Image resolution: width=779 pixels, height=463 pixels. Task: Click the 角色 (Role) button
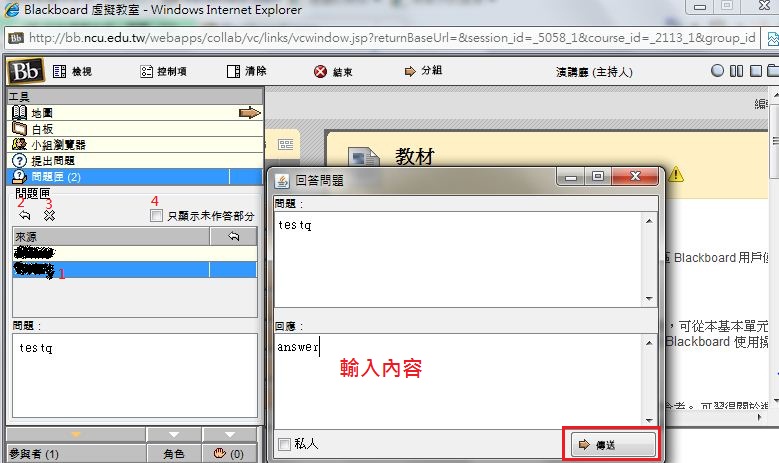pos(173,454)
